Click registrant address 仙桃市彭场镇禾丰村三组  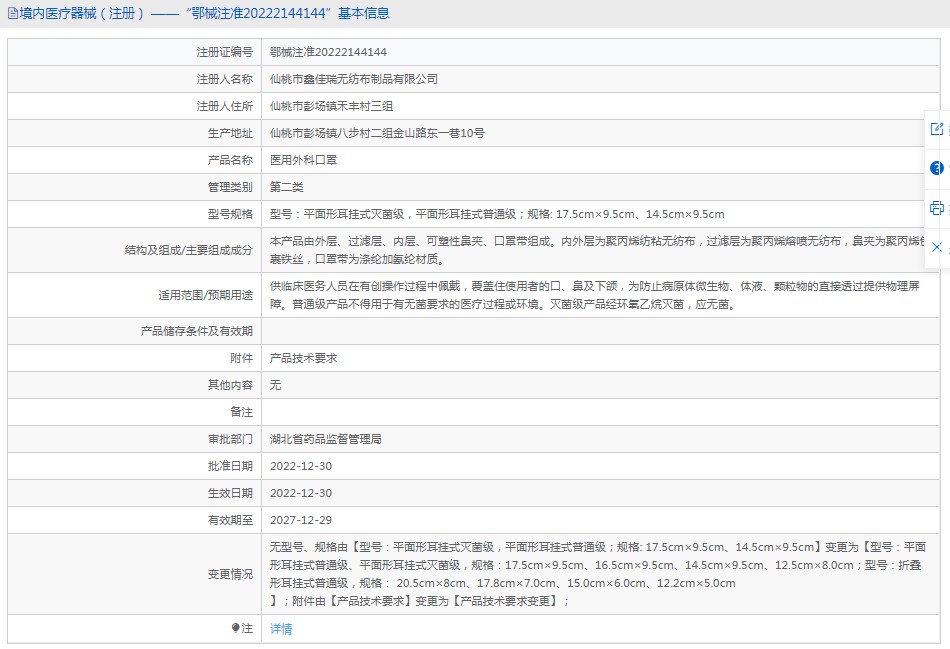[331, 106]
